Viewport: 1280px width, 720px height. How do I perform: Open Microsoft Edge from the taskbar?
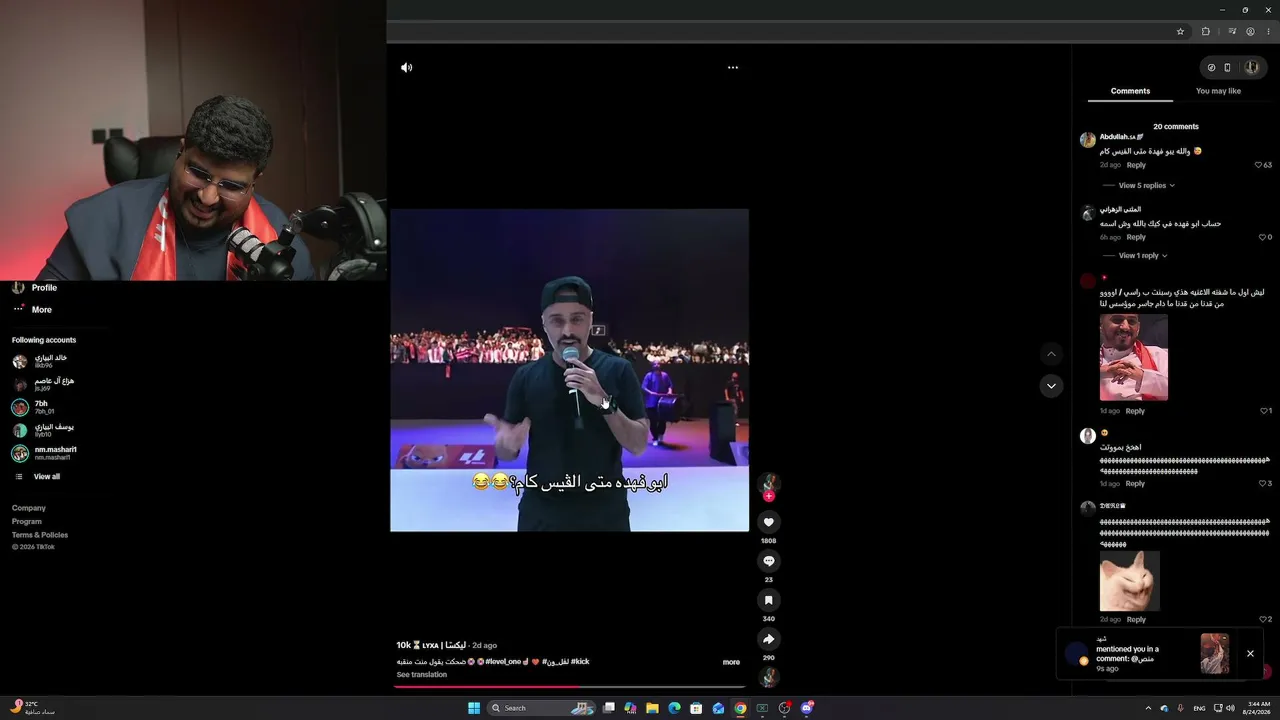674,708
